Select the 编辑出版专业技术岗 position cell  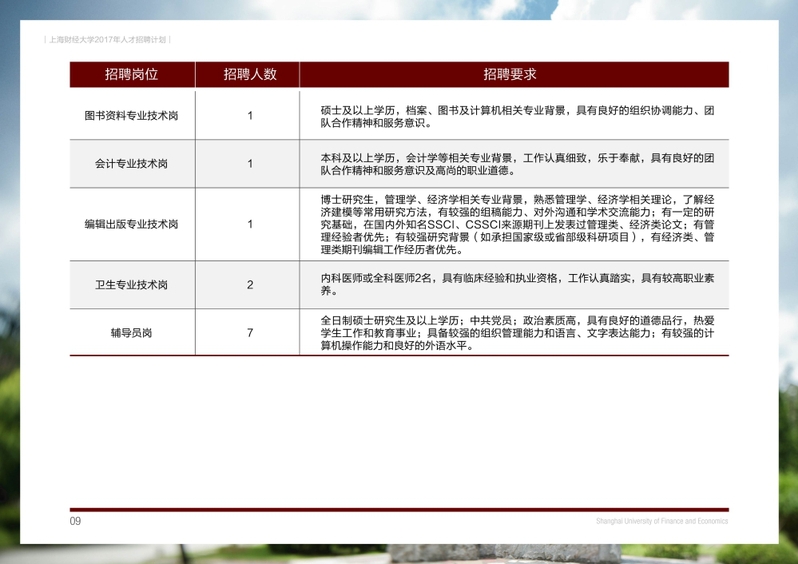click(x=131, y=224)
